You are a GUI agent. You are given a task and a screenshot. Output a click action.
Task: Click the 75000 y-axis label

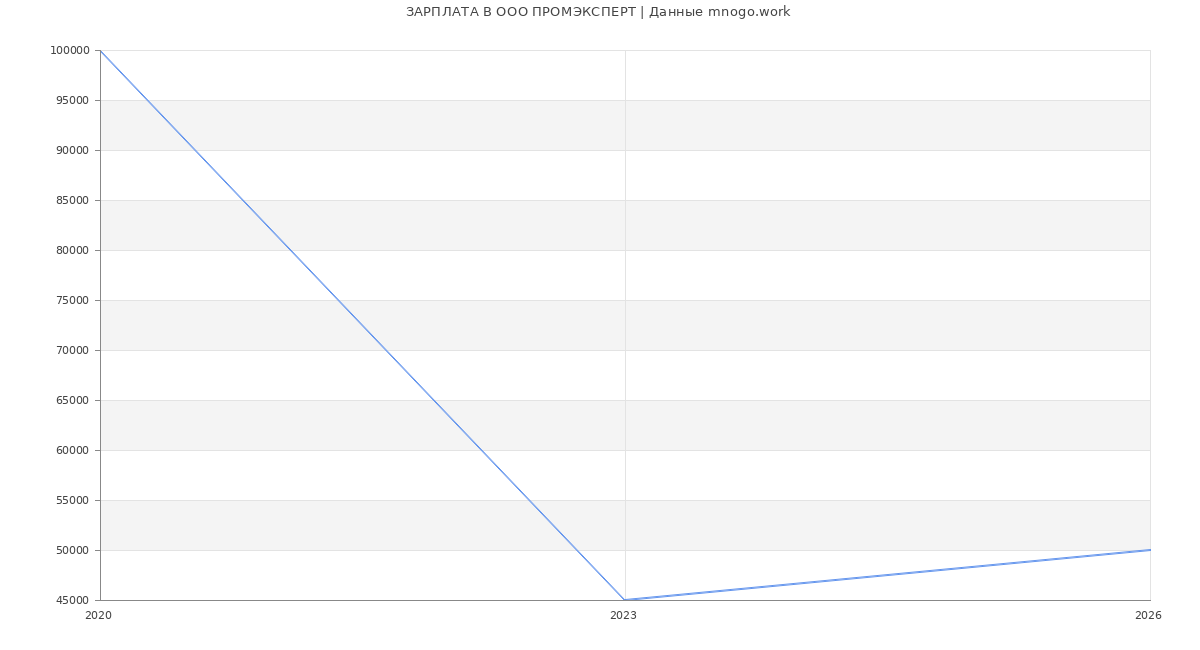[x=71, y=300]
